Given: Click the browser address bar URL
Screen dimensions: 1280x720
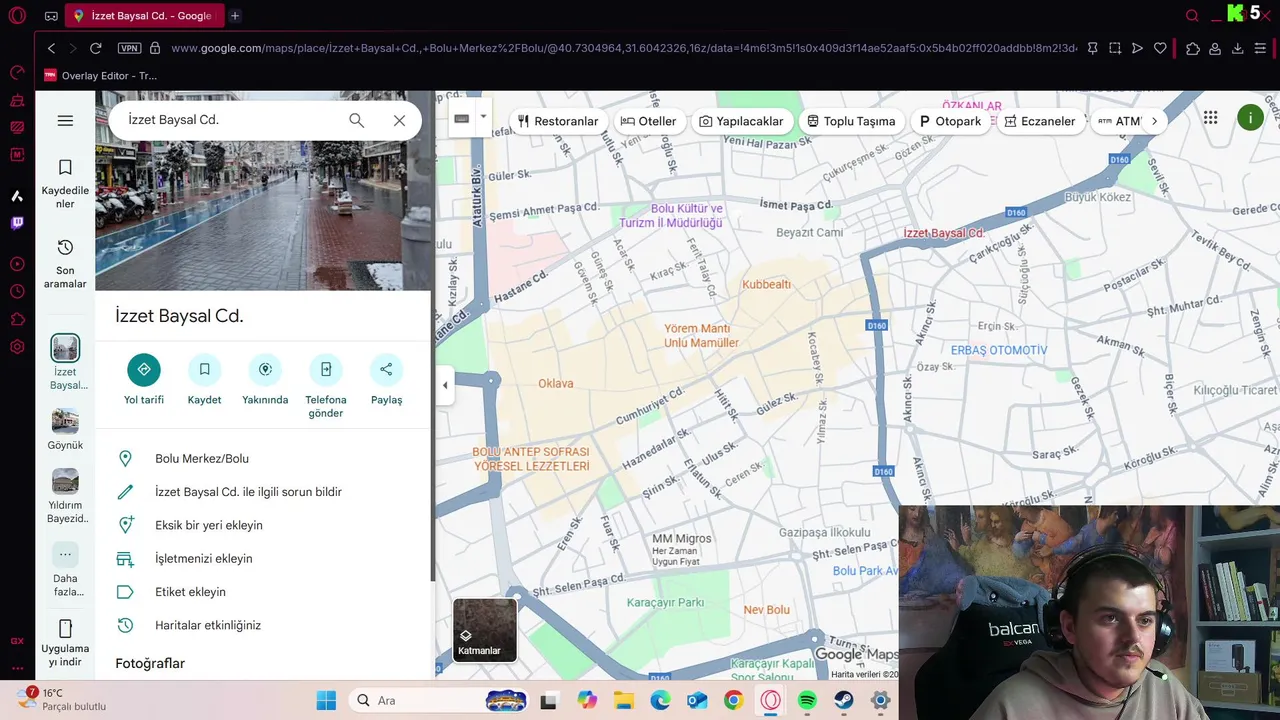Looking at the screenshot, I should pyautogui.click(x=624, y=48).
